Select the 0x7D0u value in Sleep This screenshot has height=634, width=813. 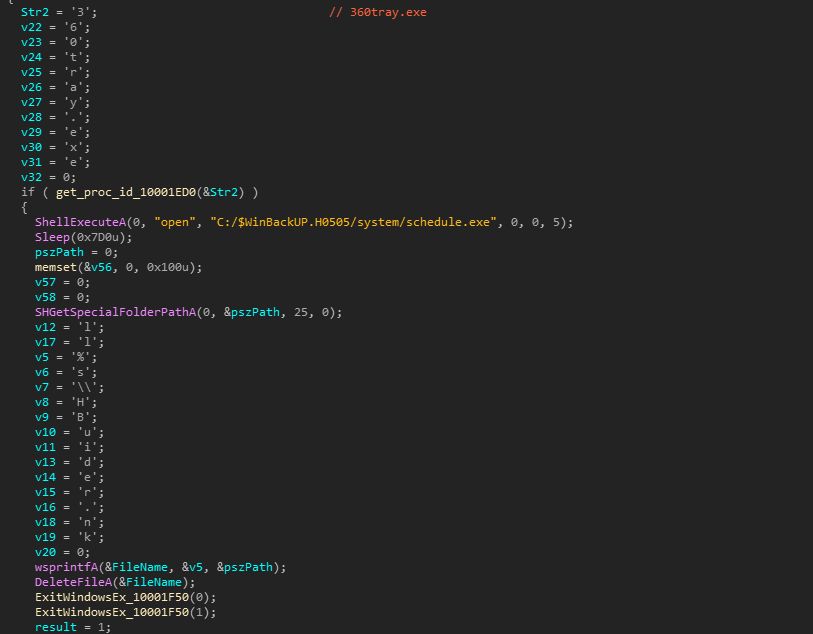98,237
